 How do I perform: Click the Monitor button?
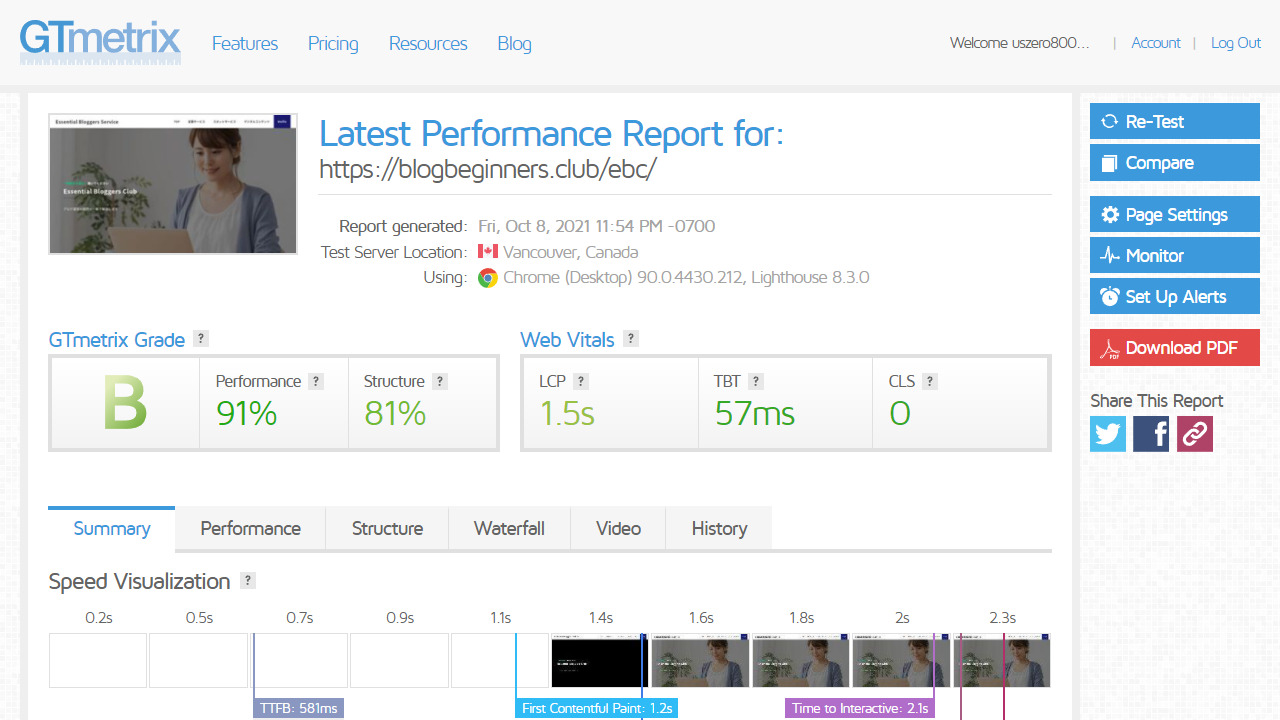[x=1175, y=256]
